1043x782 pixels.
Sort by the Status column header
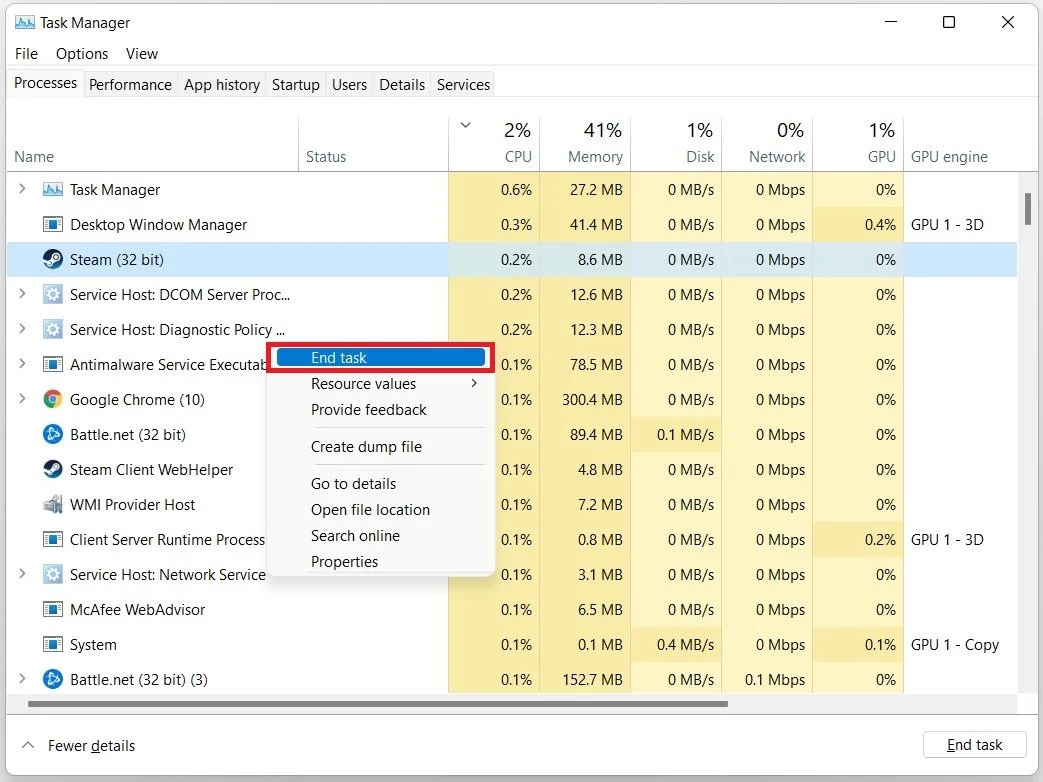pyautogui.click(x=373, y=144)
